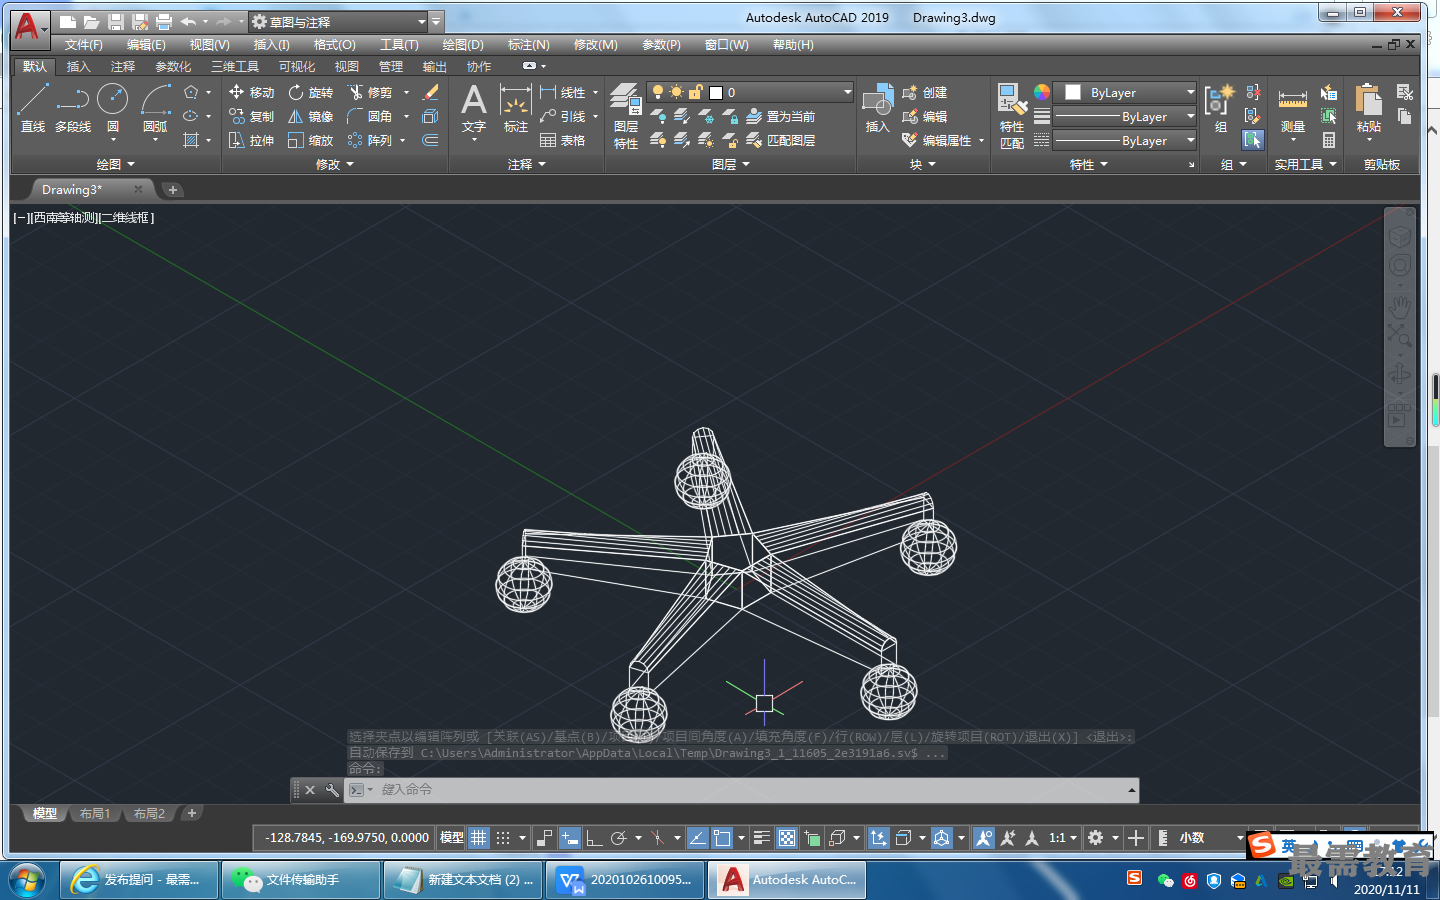Add a new drawing tab with plus

pos(172,189)
